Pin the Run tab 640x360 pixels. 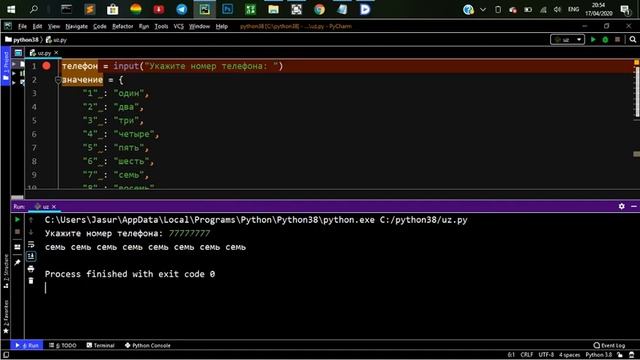tap(17, 262)
